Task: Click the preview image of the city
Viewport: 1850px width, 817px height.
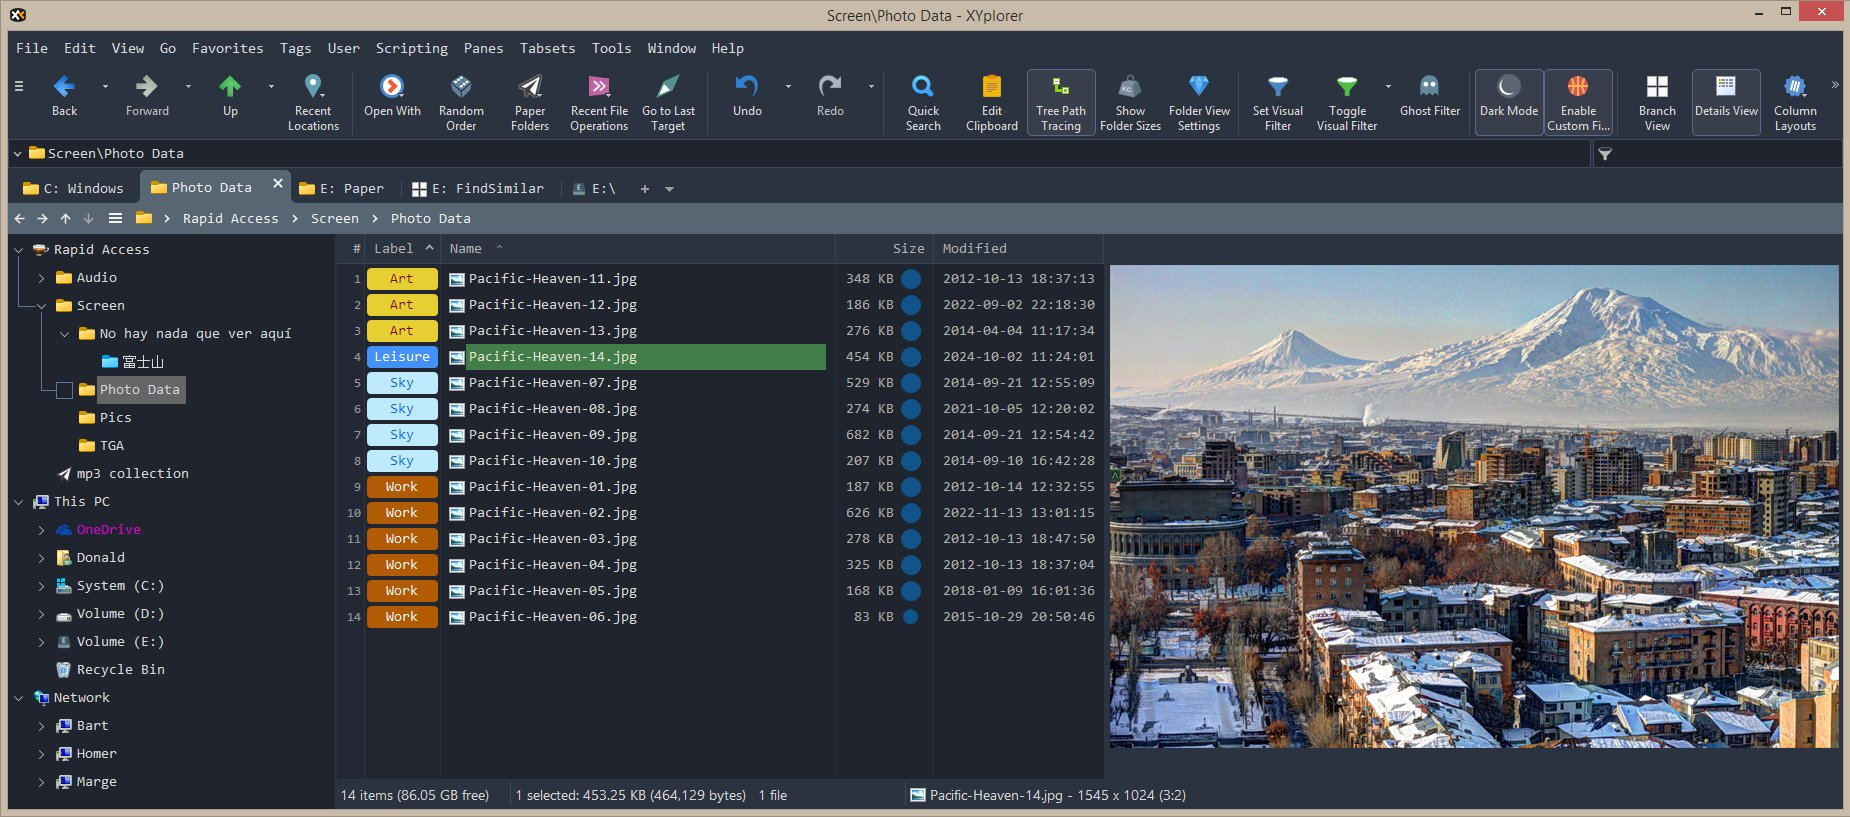Action: pos(1474,506)
